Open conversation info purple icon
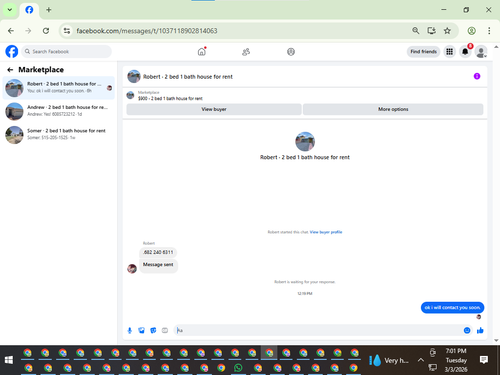 coord(477,76)
